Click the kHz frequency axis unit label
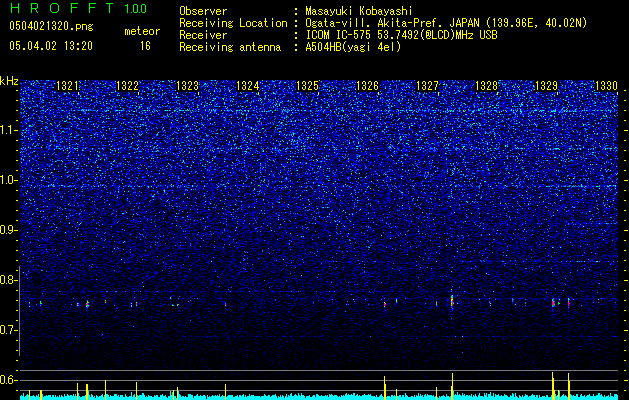629x400 pixels. [x=9, y=81]
